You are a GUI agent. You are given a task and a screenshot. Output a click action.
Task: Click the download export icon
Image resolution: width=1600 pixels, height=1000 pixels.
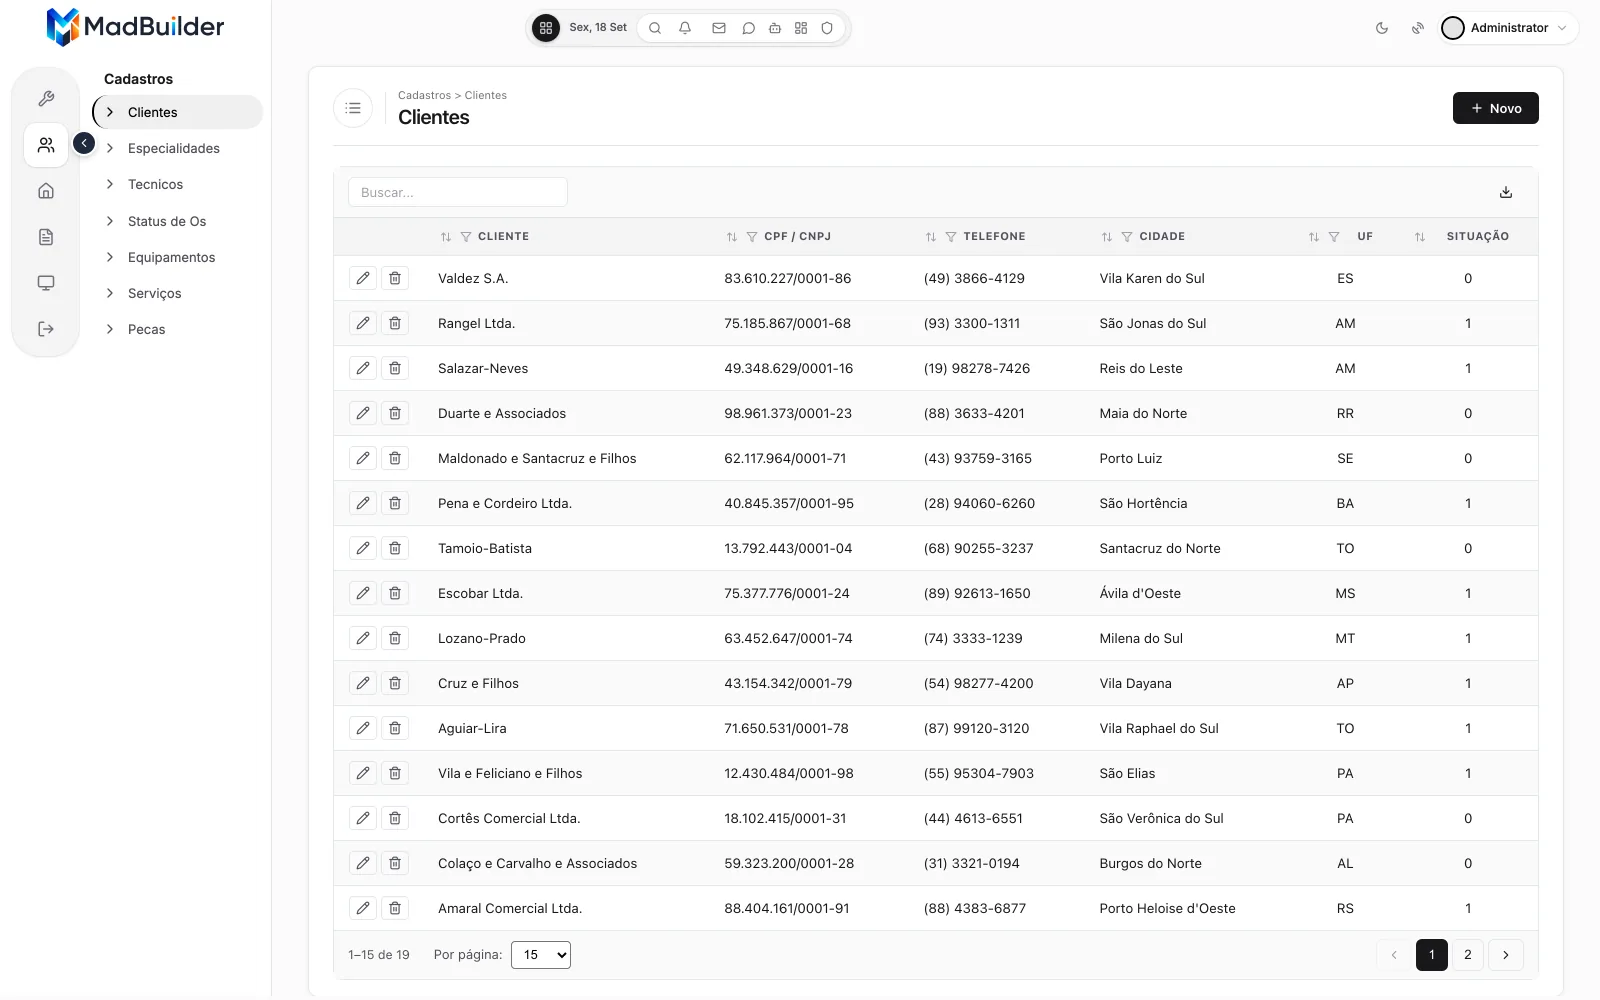tap(1506, 192)
